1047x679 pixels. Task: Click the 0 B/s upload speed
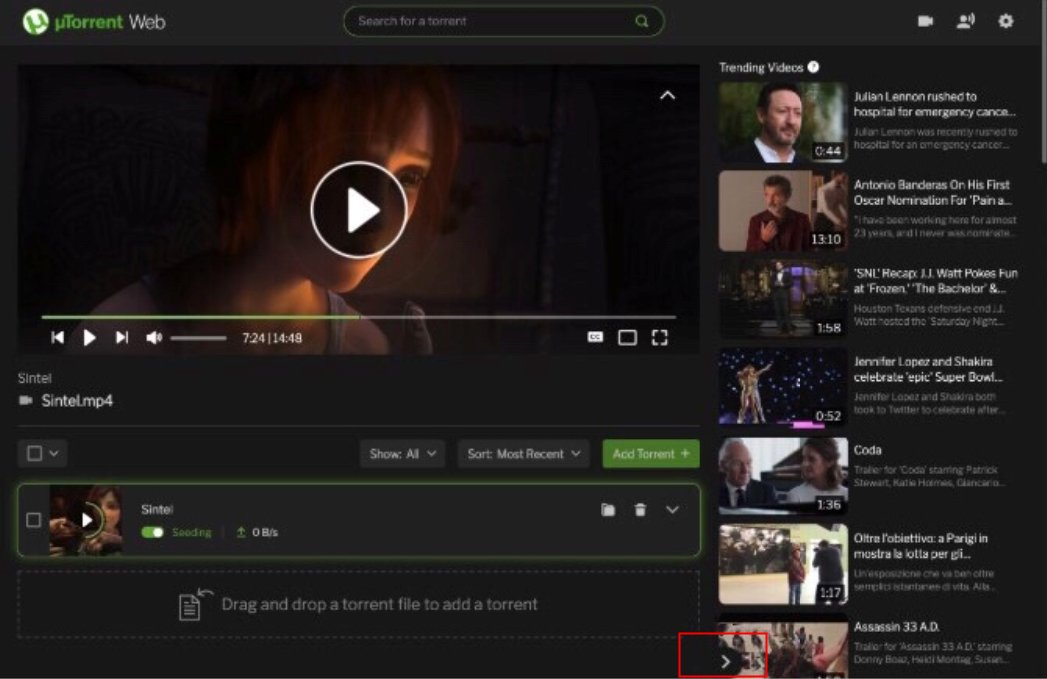(x=265, y=533)
